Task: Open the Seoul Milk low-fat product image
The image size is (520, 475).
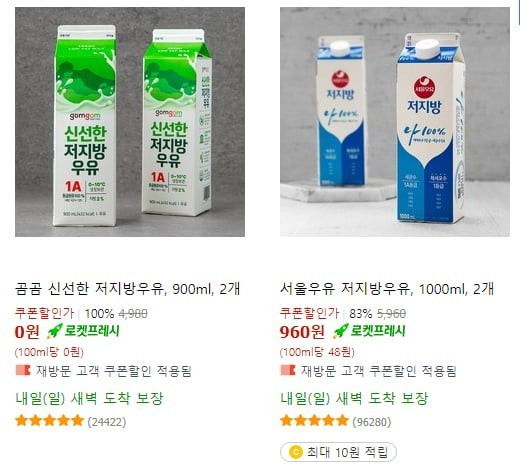Action: pos(395,122)
